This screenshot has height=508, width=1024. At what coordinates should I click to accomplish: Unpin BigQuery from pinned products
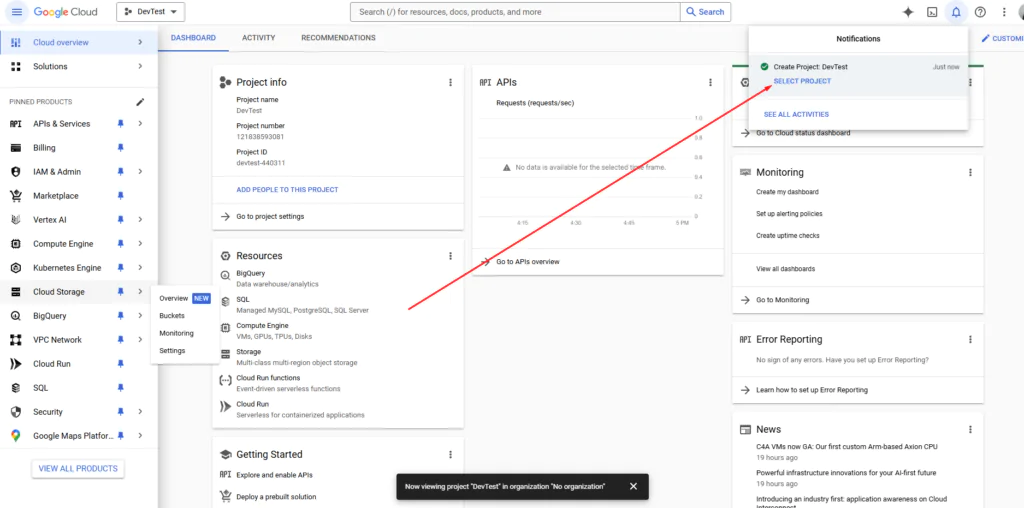click(120, 315)
